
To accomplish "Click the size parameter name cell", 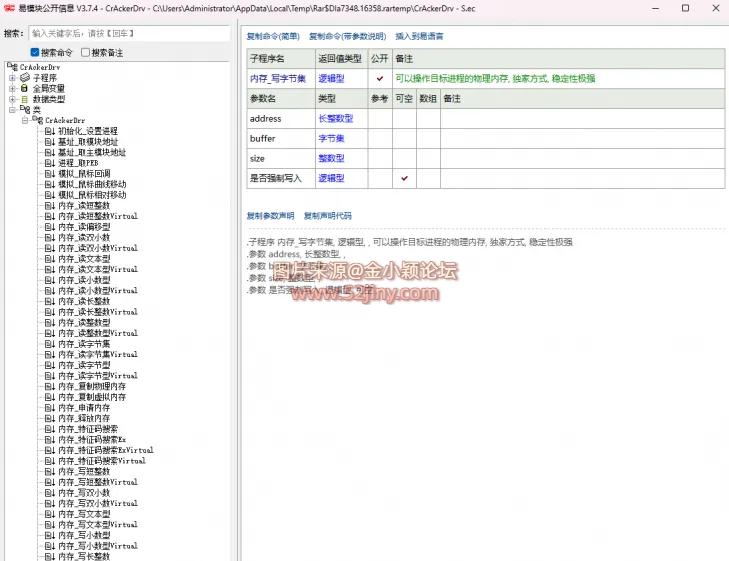I will [x=281, y=158].
